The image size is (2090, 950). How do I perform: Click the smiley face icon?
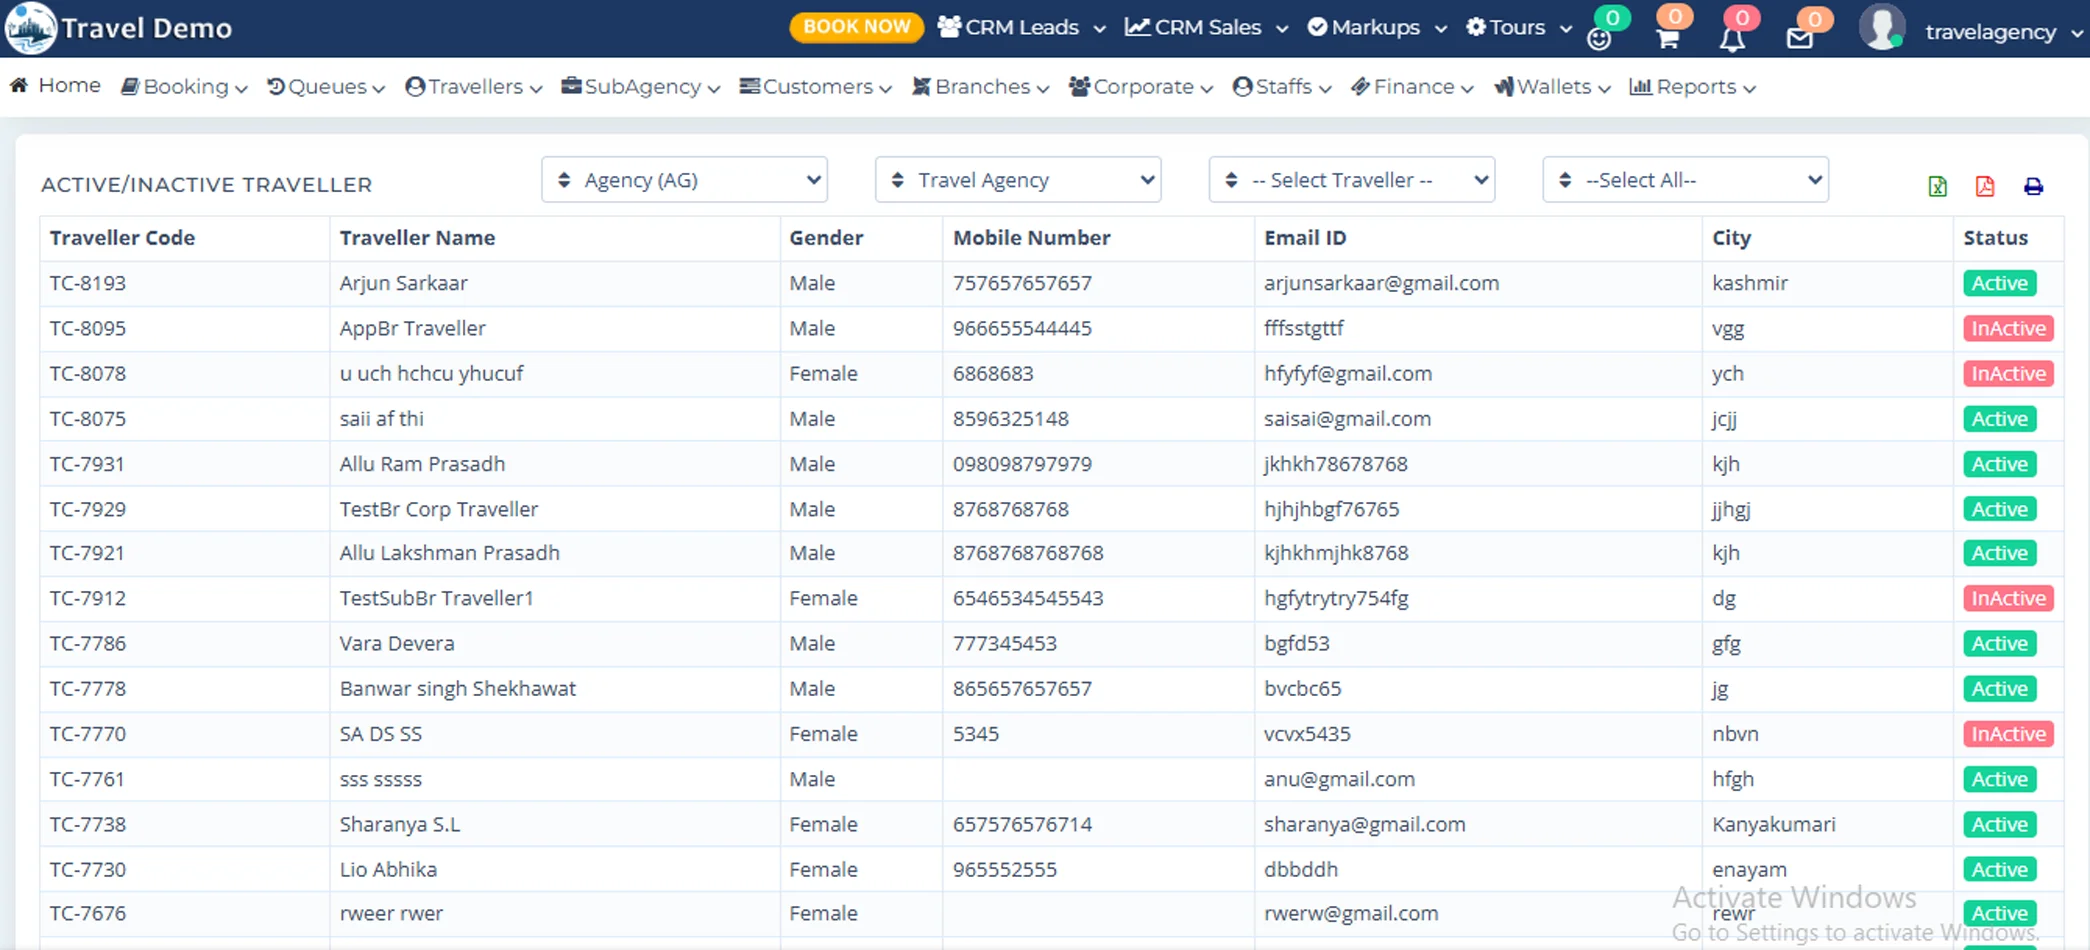(x=1599, y=39)
